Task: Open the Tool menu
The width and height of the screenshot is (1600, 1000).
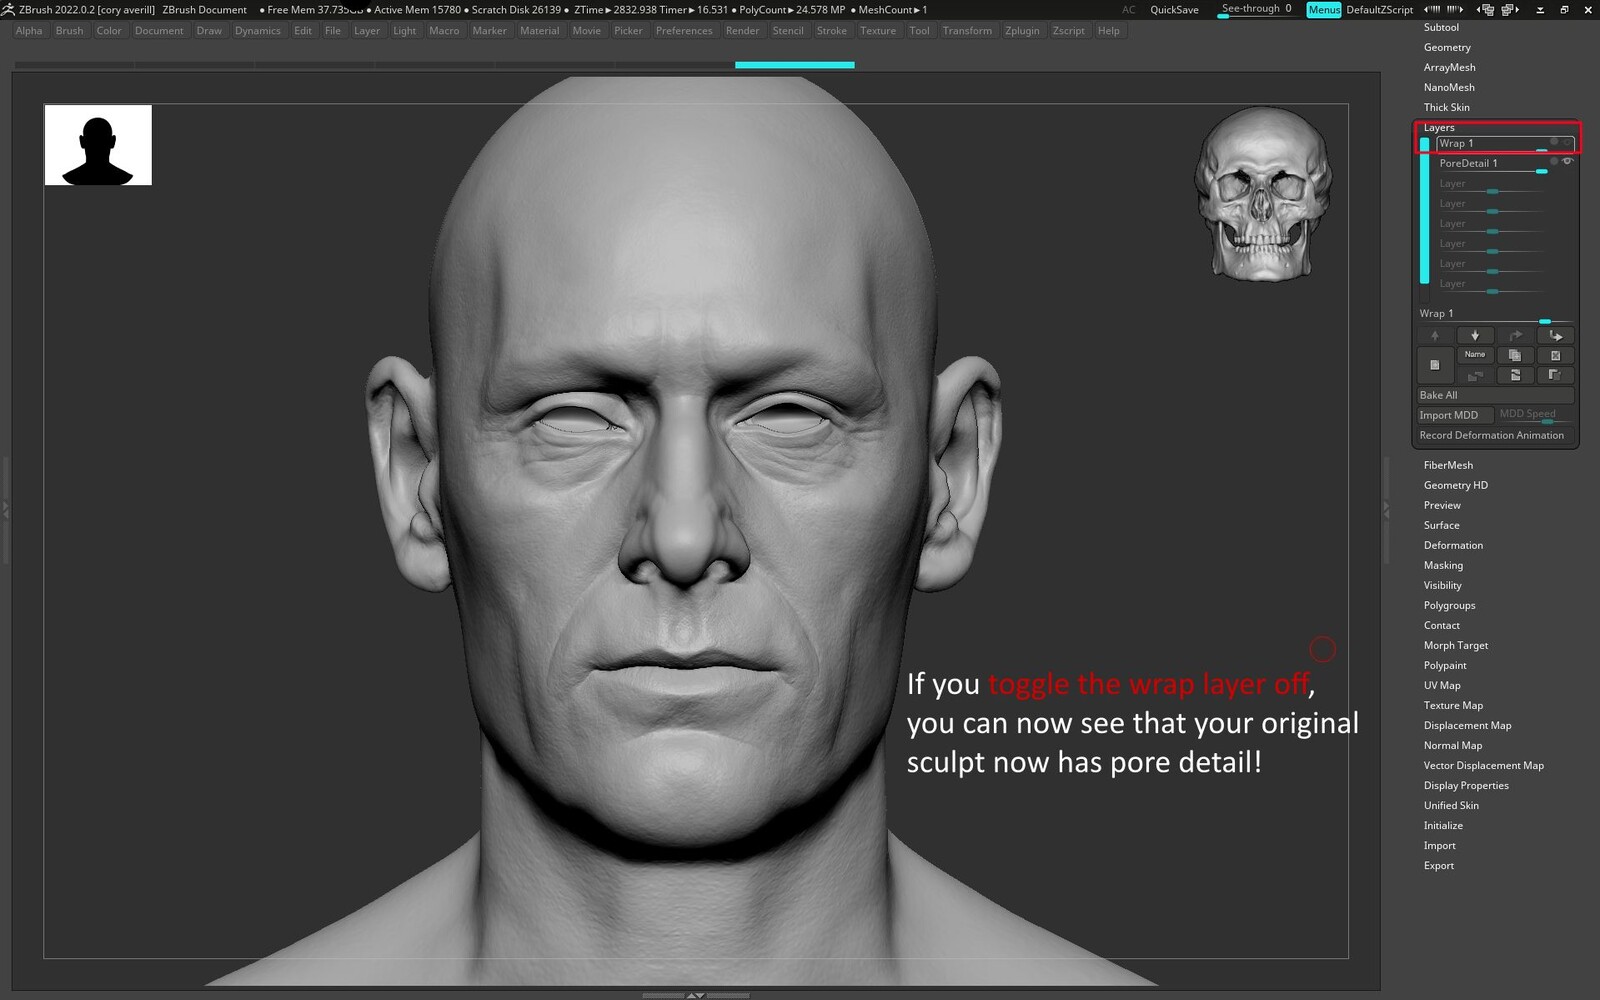Action: (919, 31)
